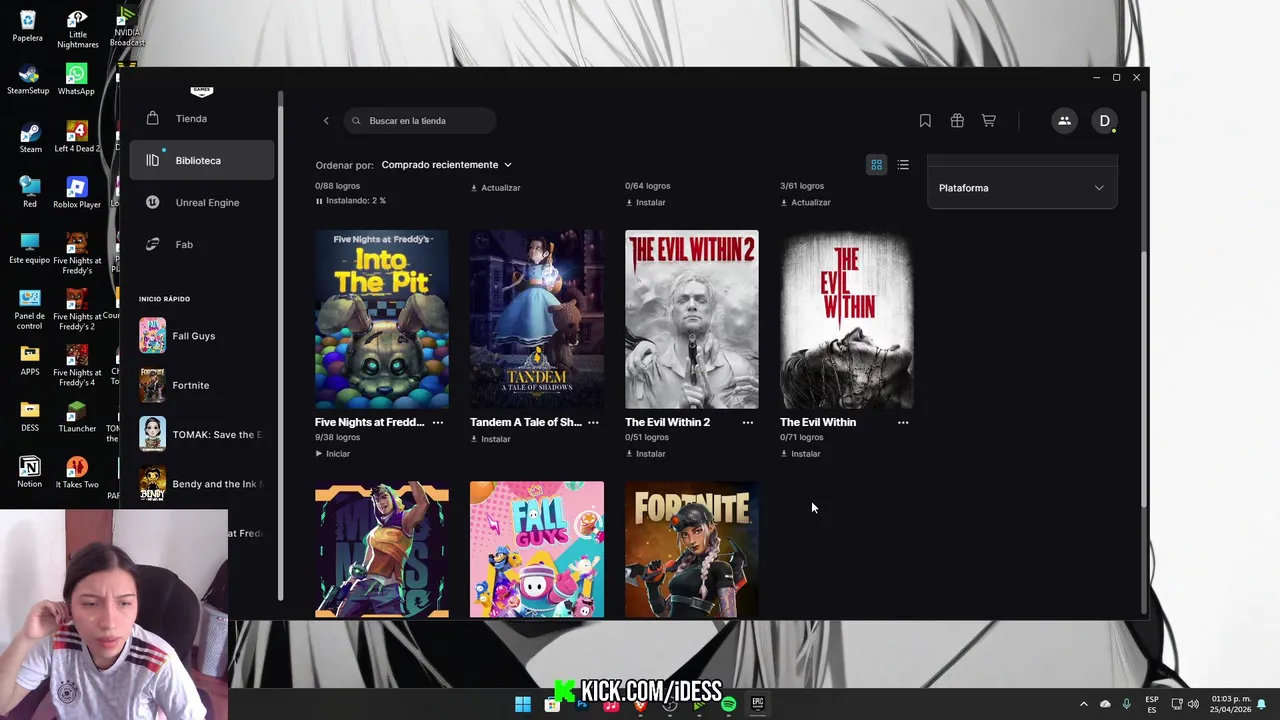Click Instalar under The Evil Within 2
Image resolution: width=1280 pixels, height=720 pixels.
(646, 454)
